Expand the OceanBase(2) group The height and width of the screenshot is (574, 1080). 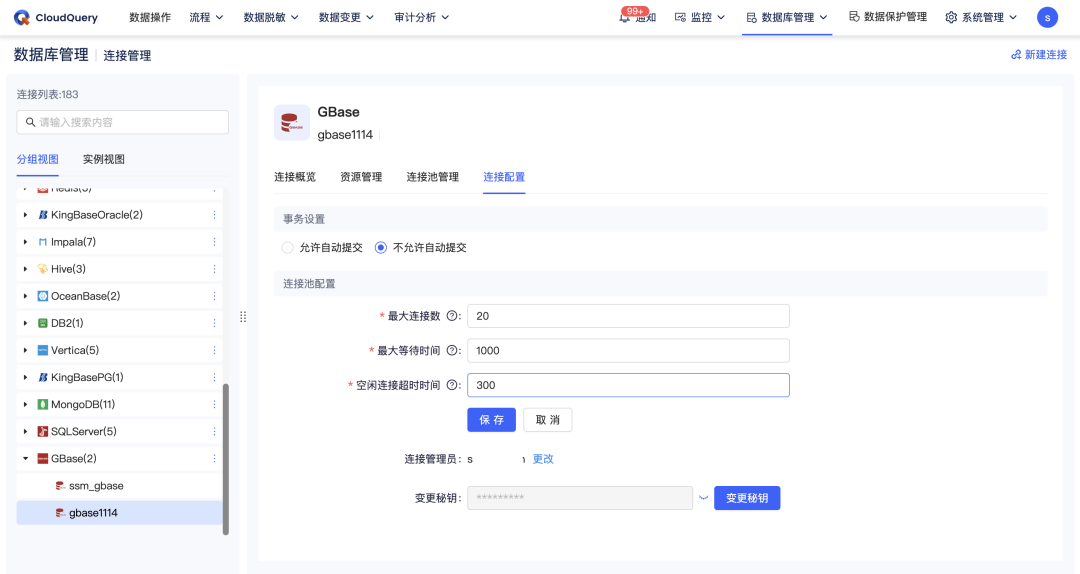25,296
